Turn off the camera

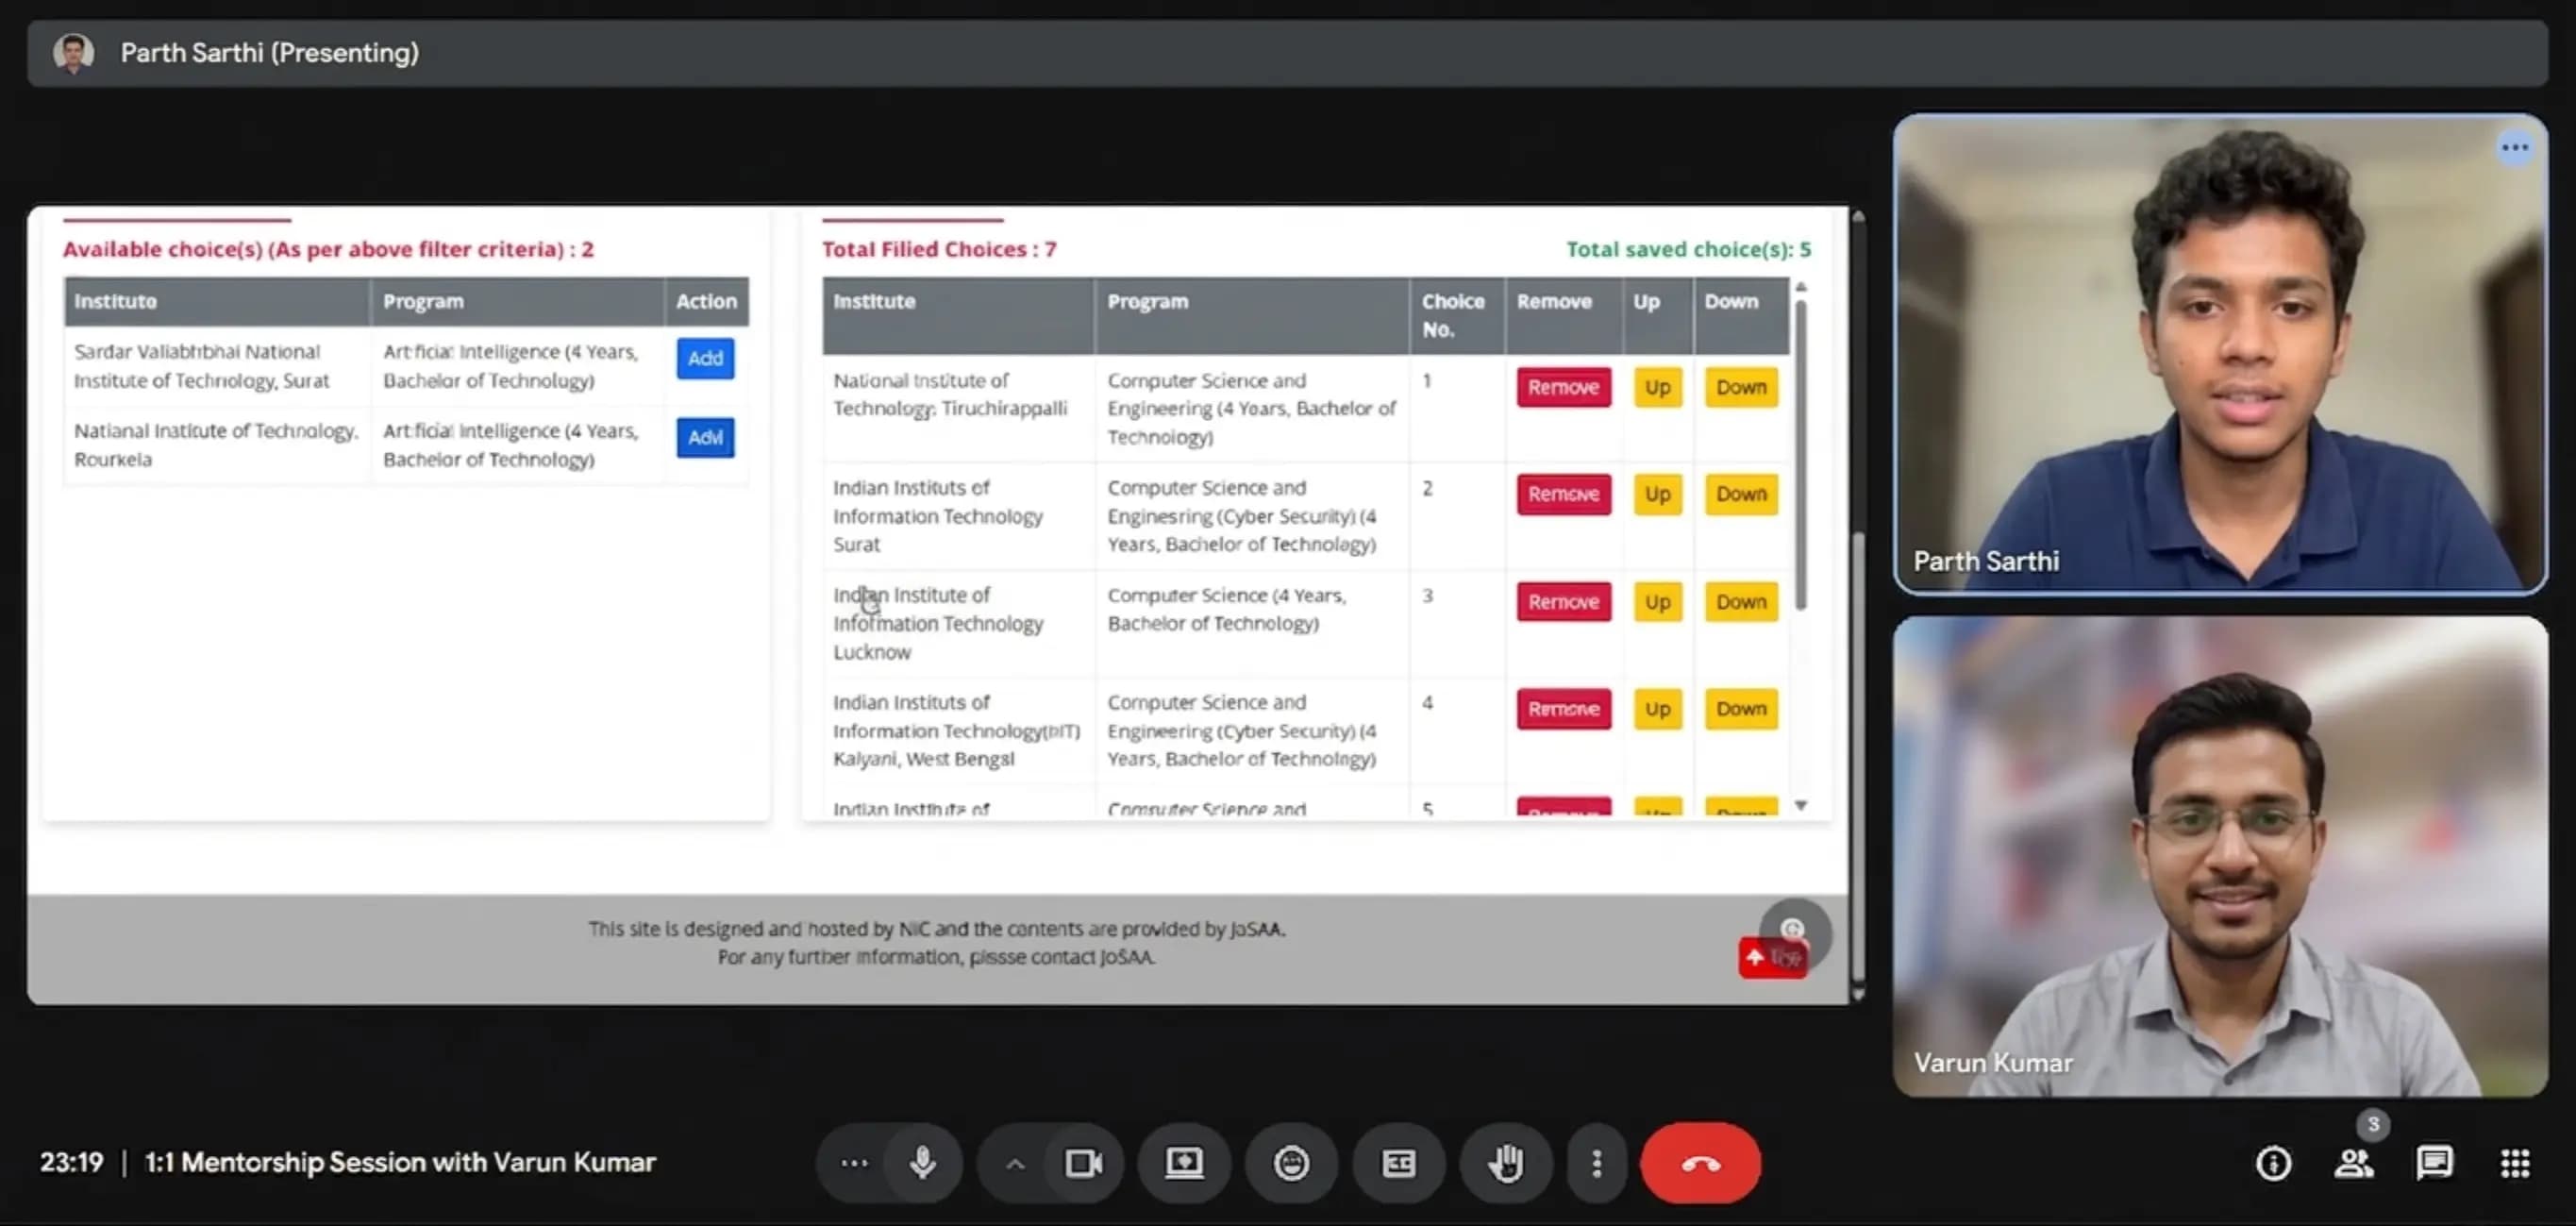pos(1083,1163)
